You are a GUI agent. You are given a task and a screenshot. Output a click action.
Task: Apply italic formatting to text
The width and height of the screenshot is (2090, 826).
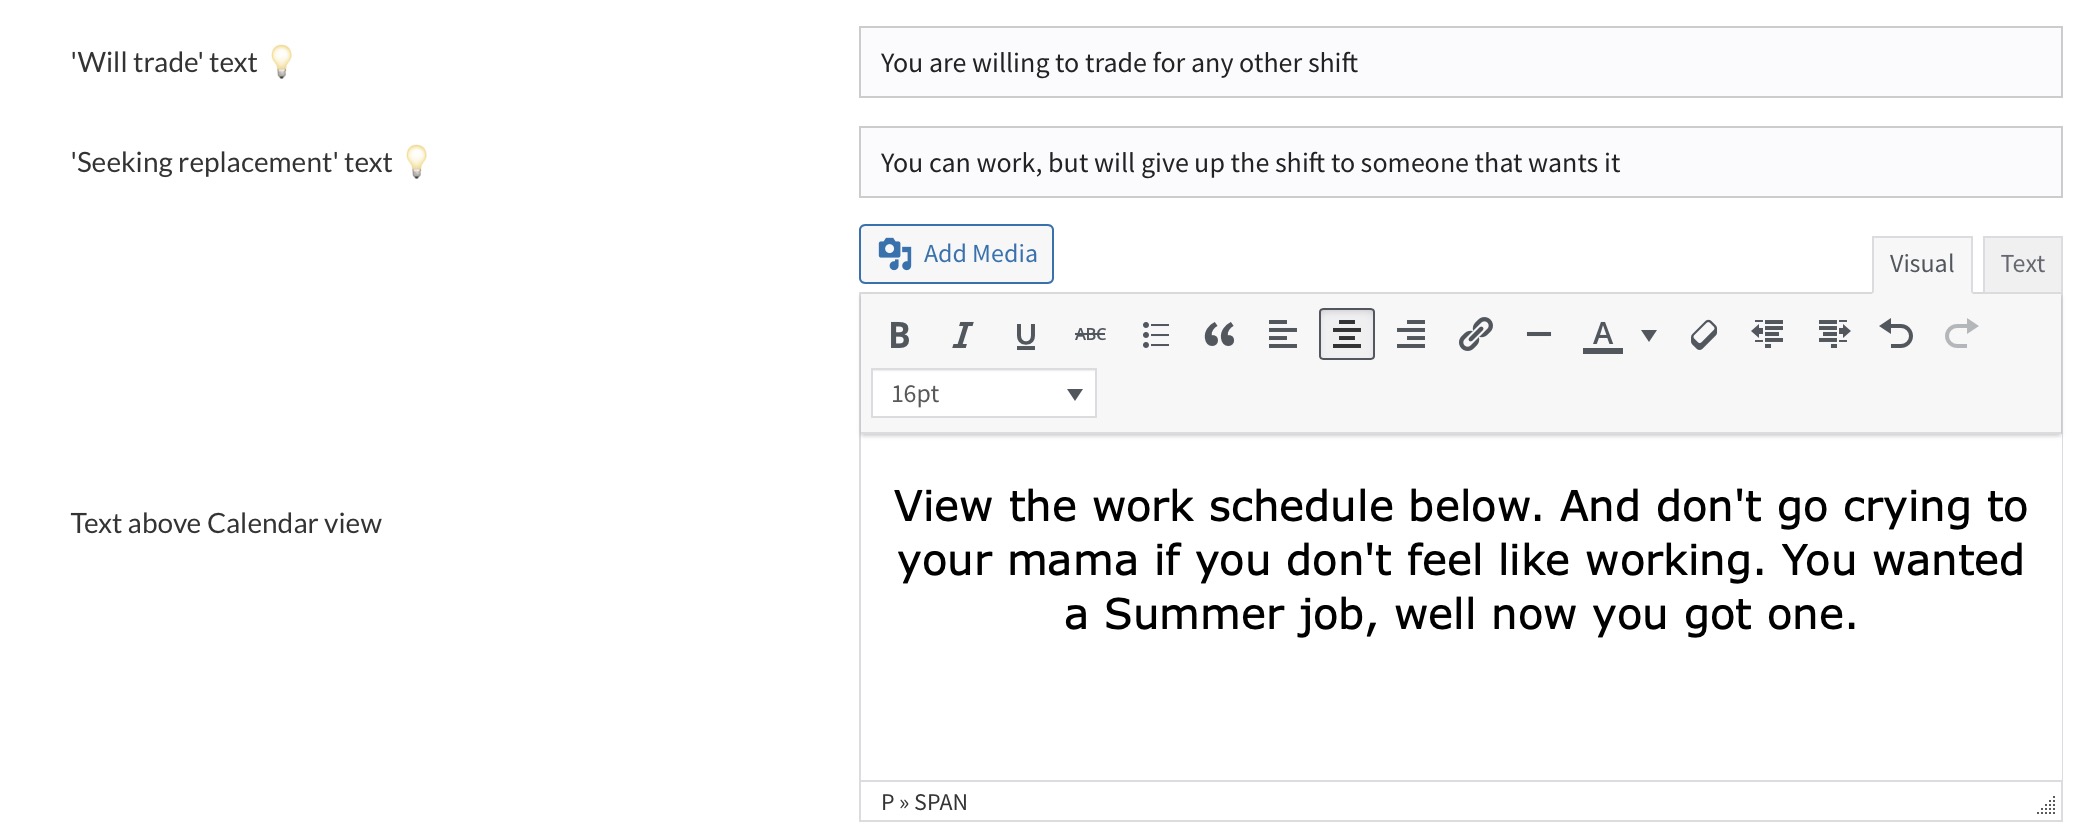tap(962, 335)
